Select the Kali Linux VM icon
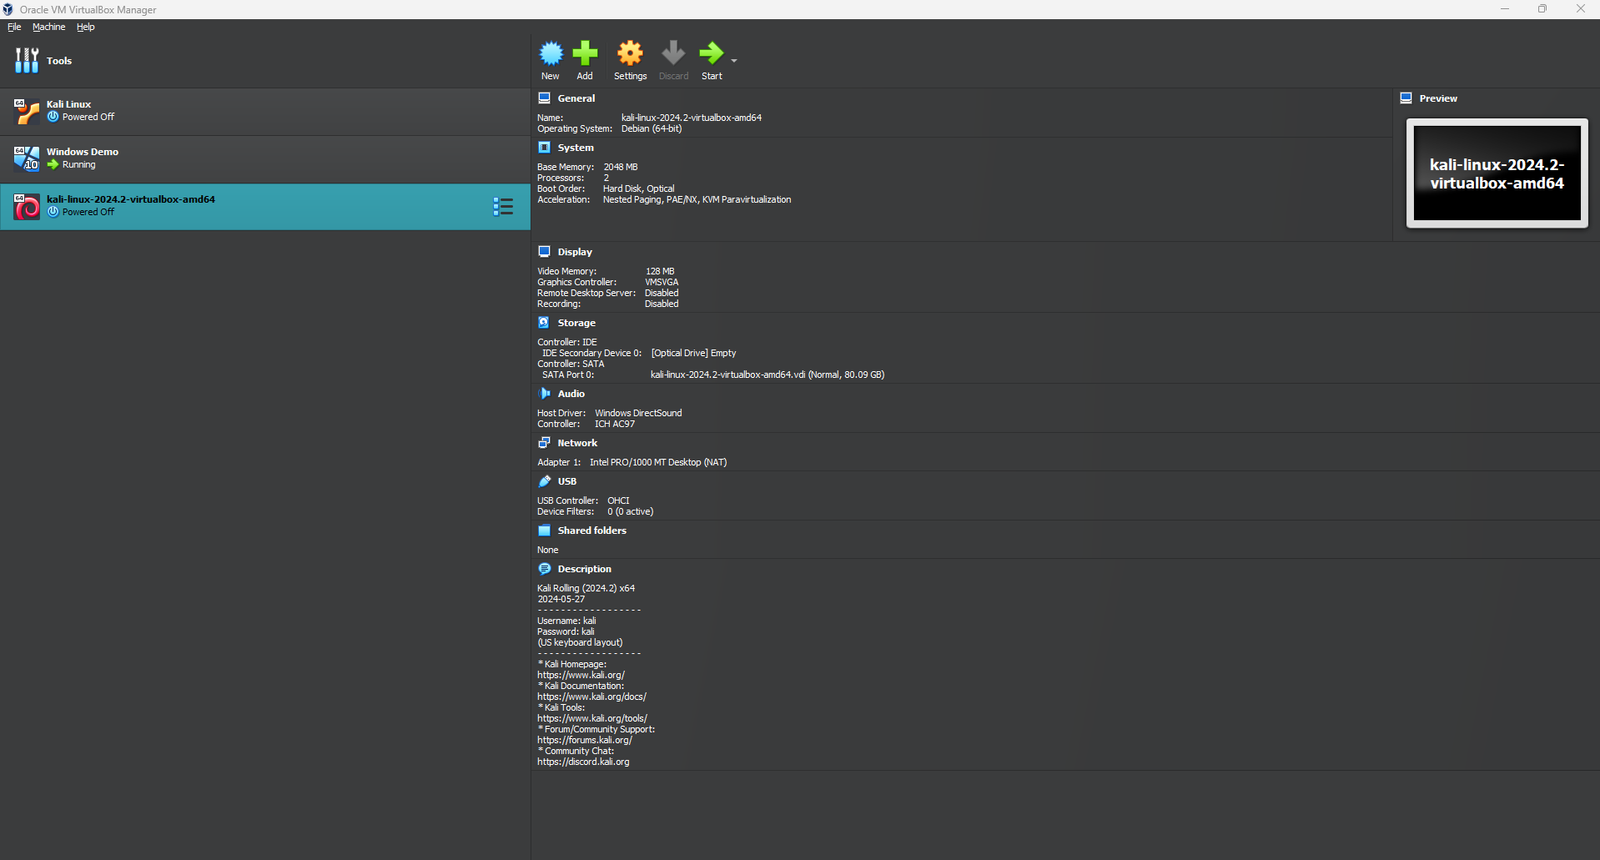Screen dimensions: 1600x860 pos(27,111)
